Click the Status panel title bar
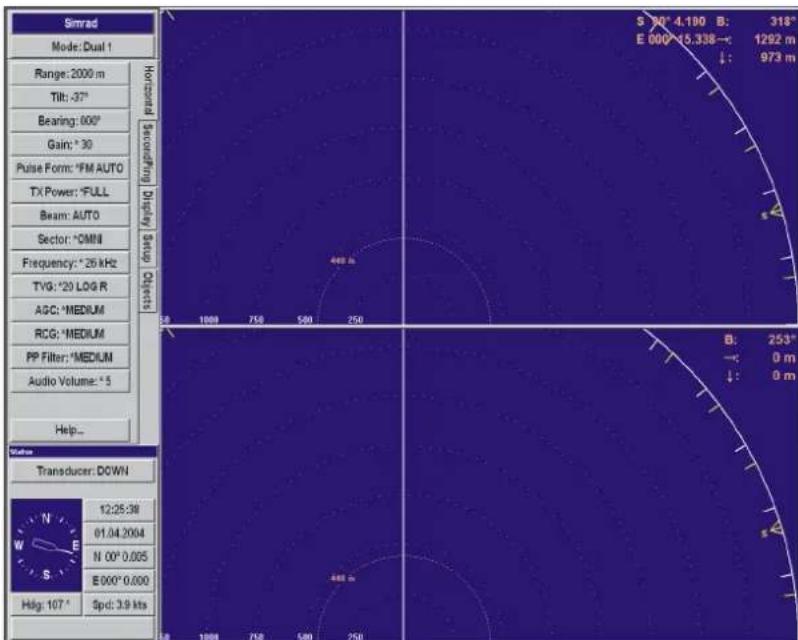Viewport: 798px width, 640px height. 82,451
